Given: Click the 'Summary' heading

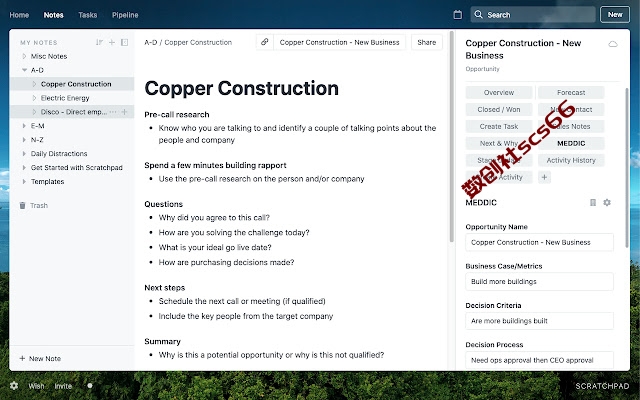Looking at the screenshot, I should (162, 341).
